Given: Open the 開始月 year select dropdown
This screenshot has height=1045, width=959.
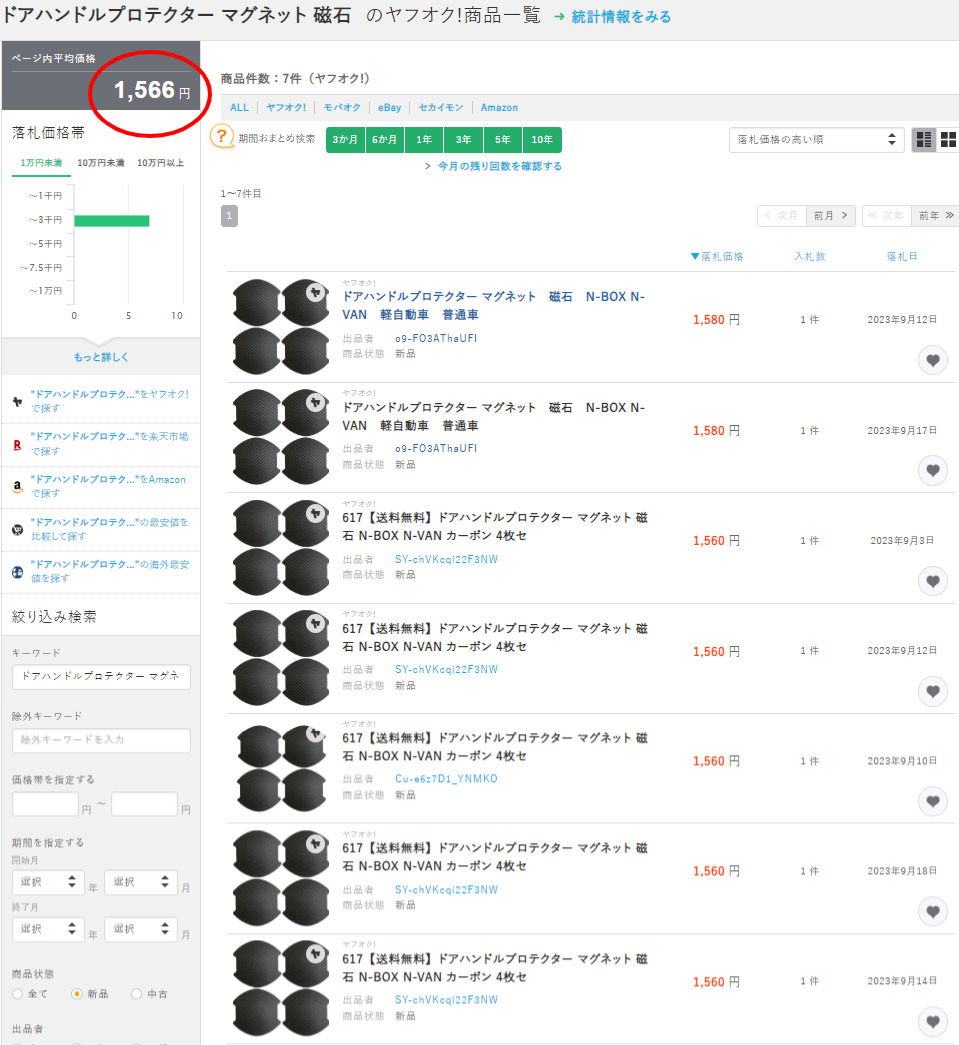Looking at the screenshot, I should [x=45, y=882].
